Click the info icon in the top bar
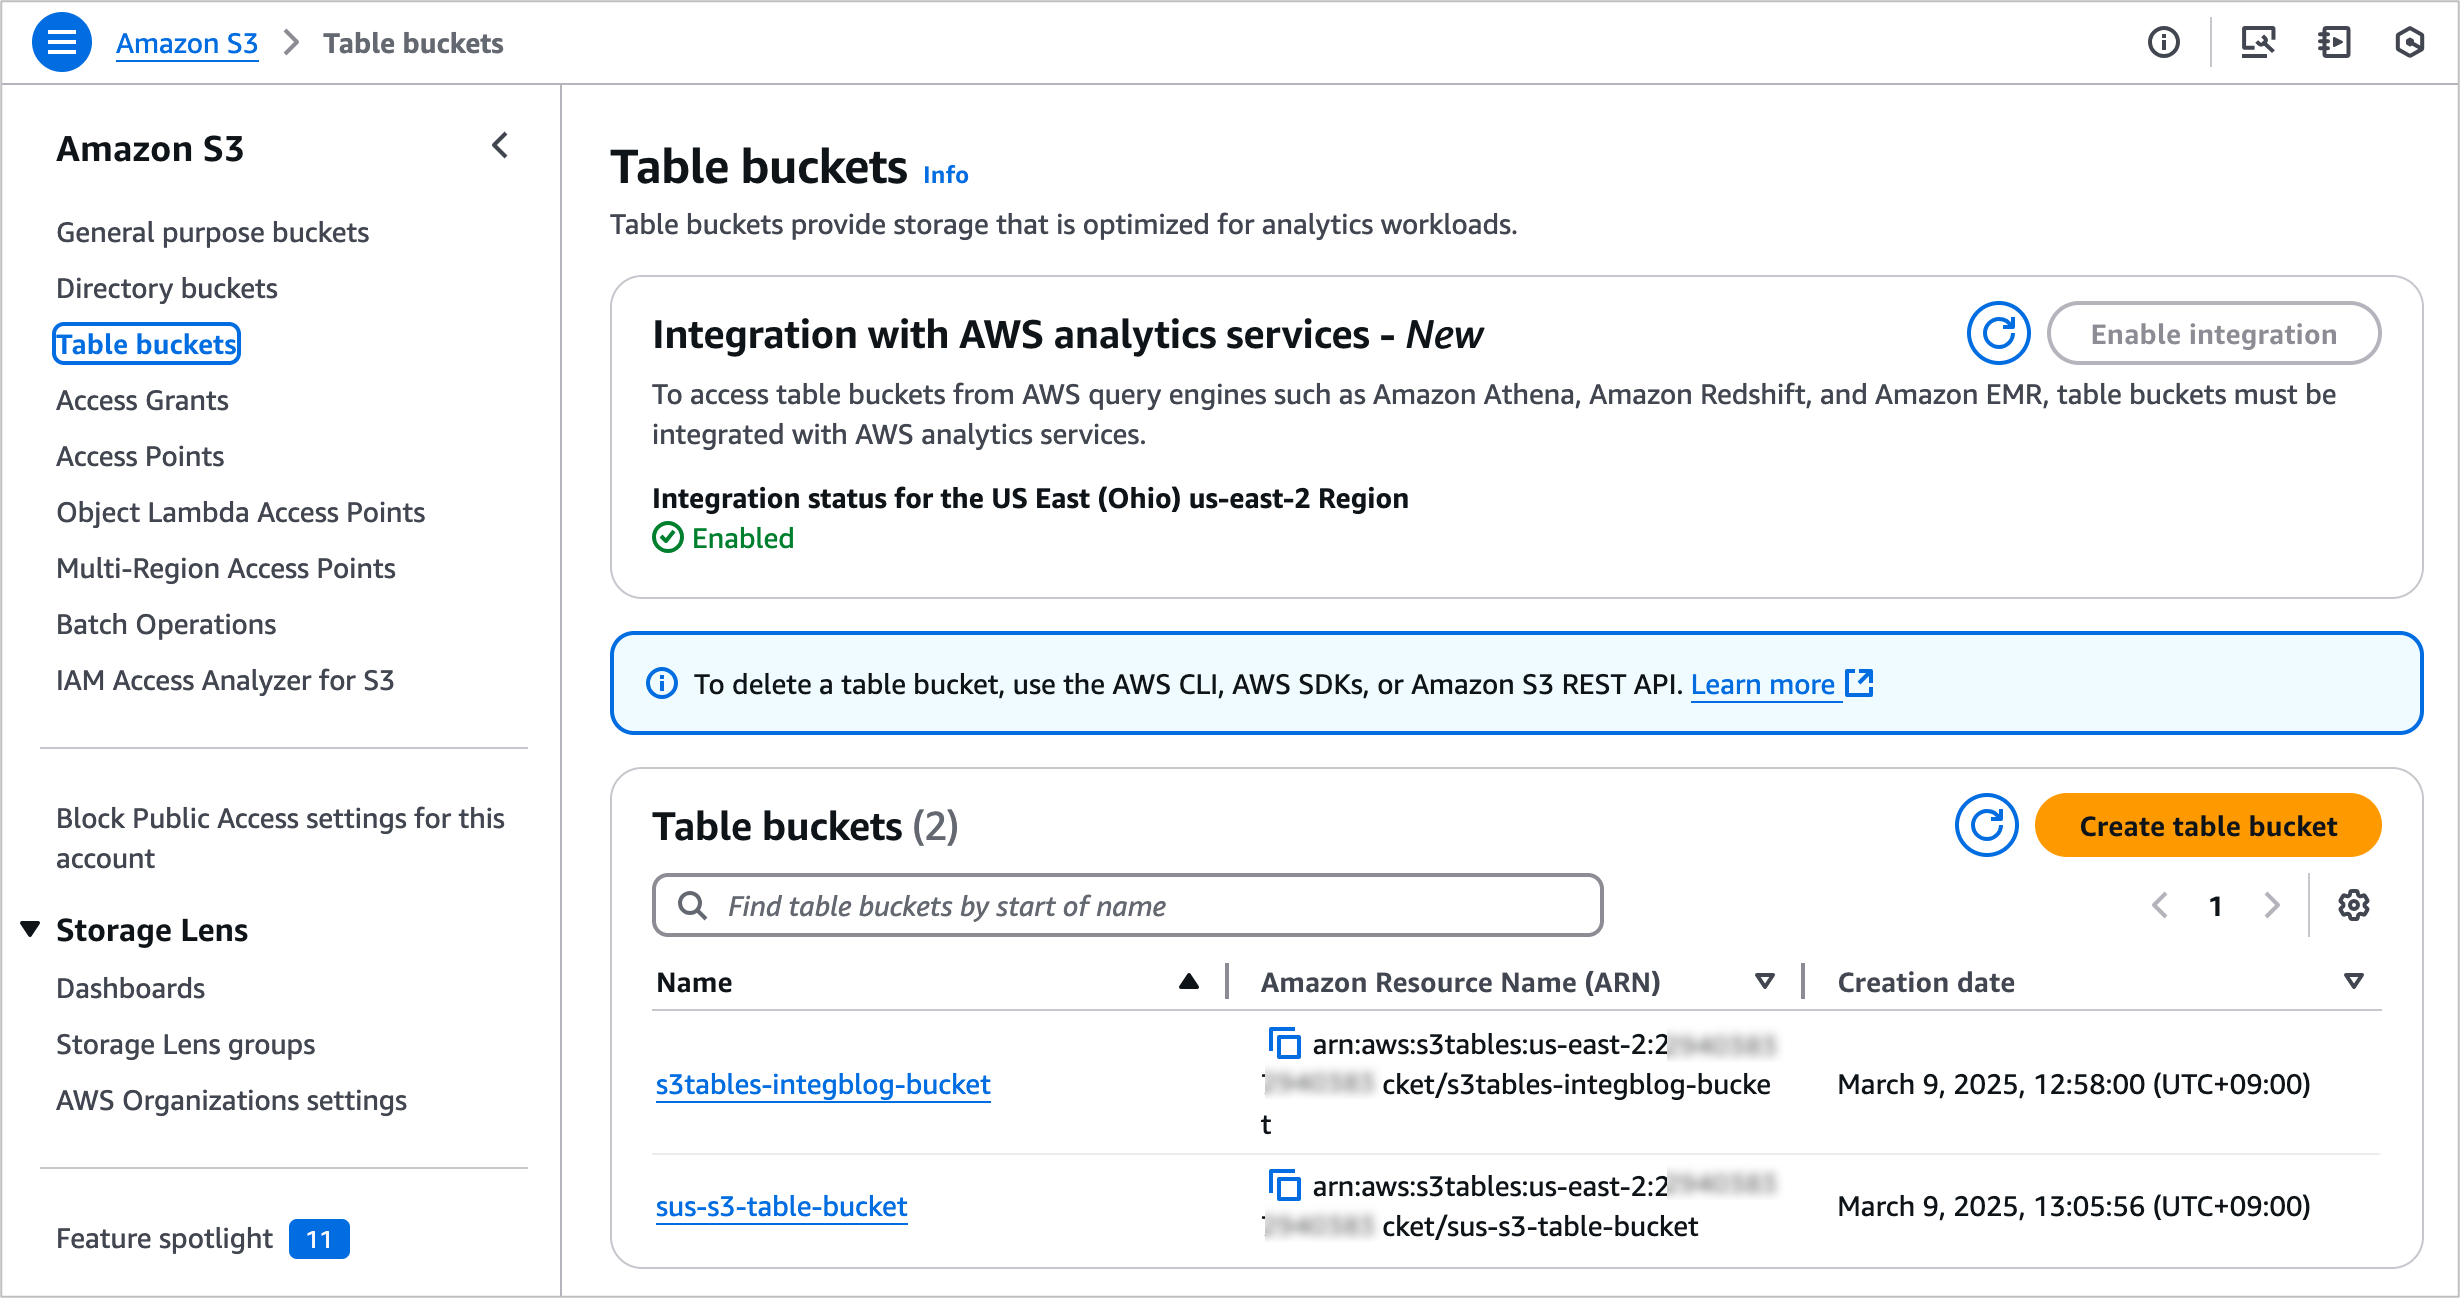Screen dimensions: 2460x1298 pos(2163,42)
